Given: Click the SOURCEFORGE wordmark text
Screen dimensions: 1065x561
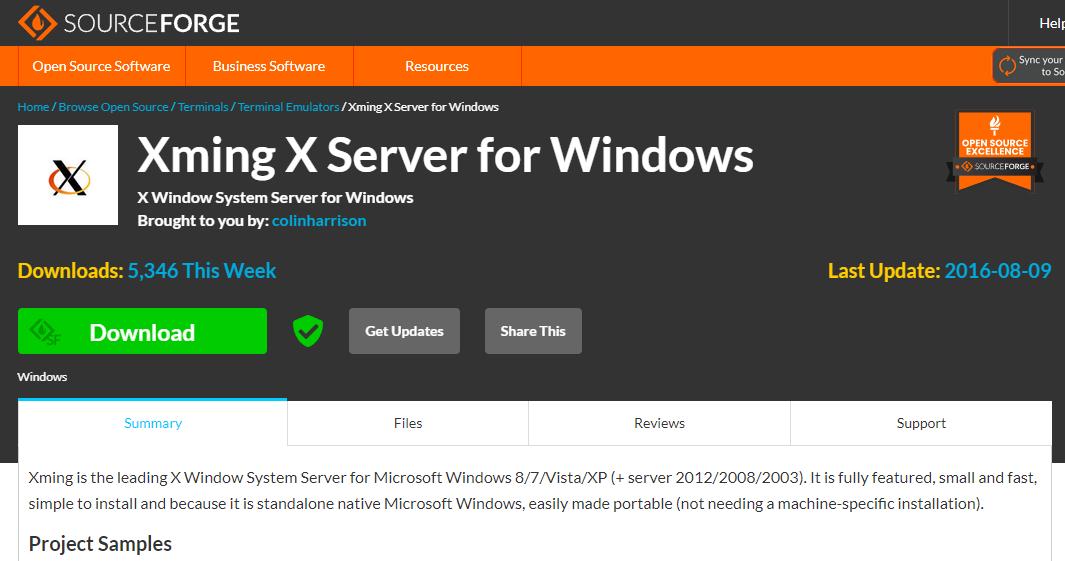Looking at the screenshot, I should coord(151,24).
